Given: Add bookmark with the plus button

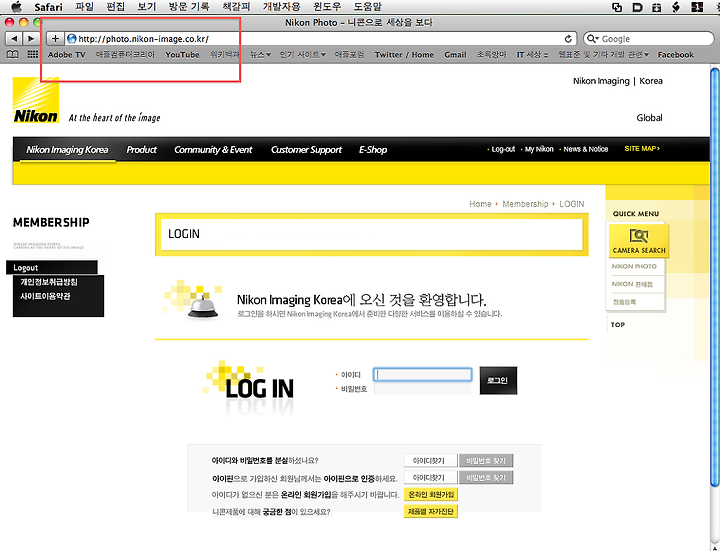Looking at the screenshot, I should coord(55,39).
